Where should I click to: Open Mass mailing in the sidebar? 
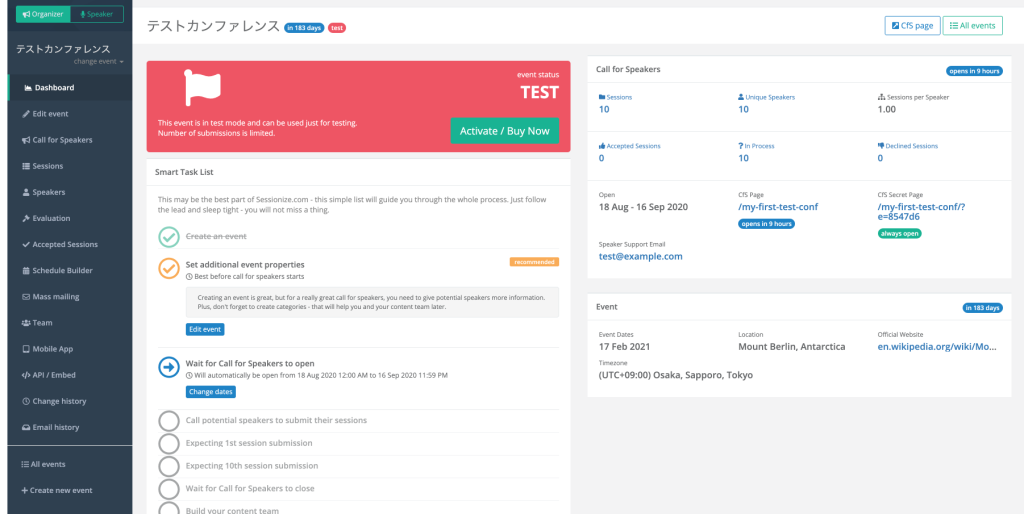pyautogui.click(x=56, y=297)
